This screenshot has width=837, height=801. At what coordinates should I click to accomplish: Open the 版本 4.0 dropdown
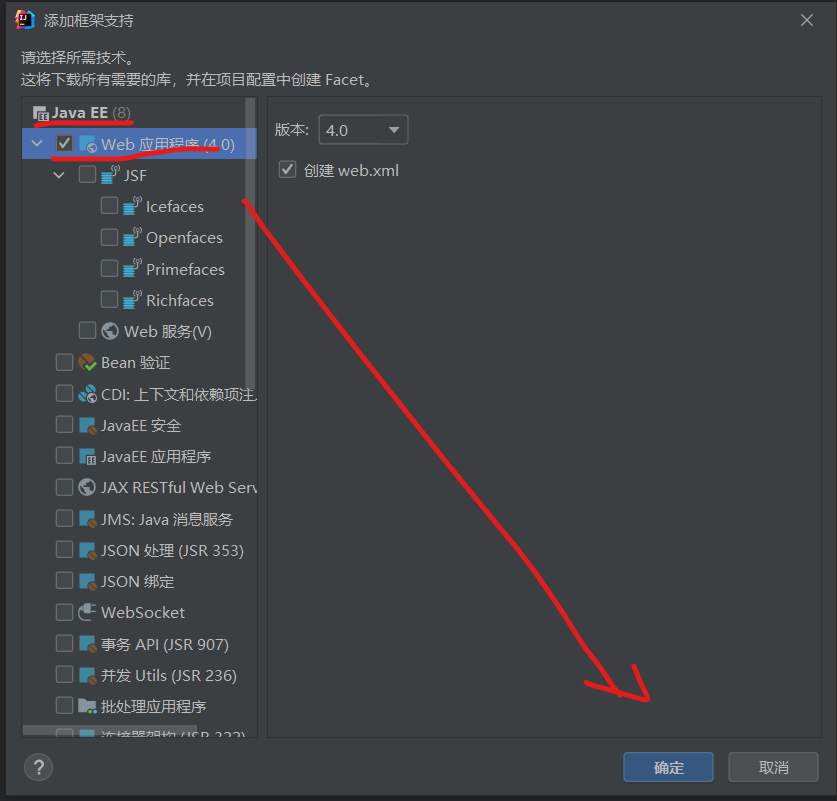[x=363, y=130]
